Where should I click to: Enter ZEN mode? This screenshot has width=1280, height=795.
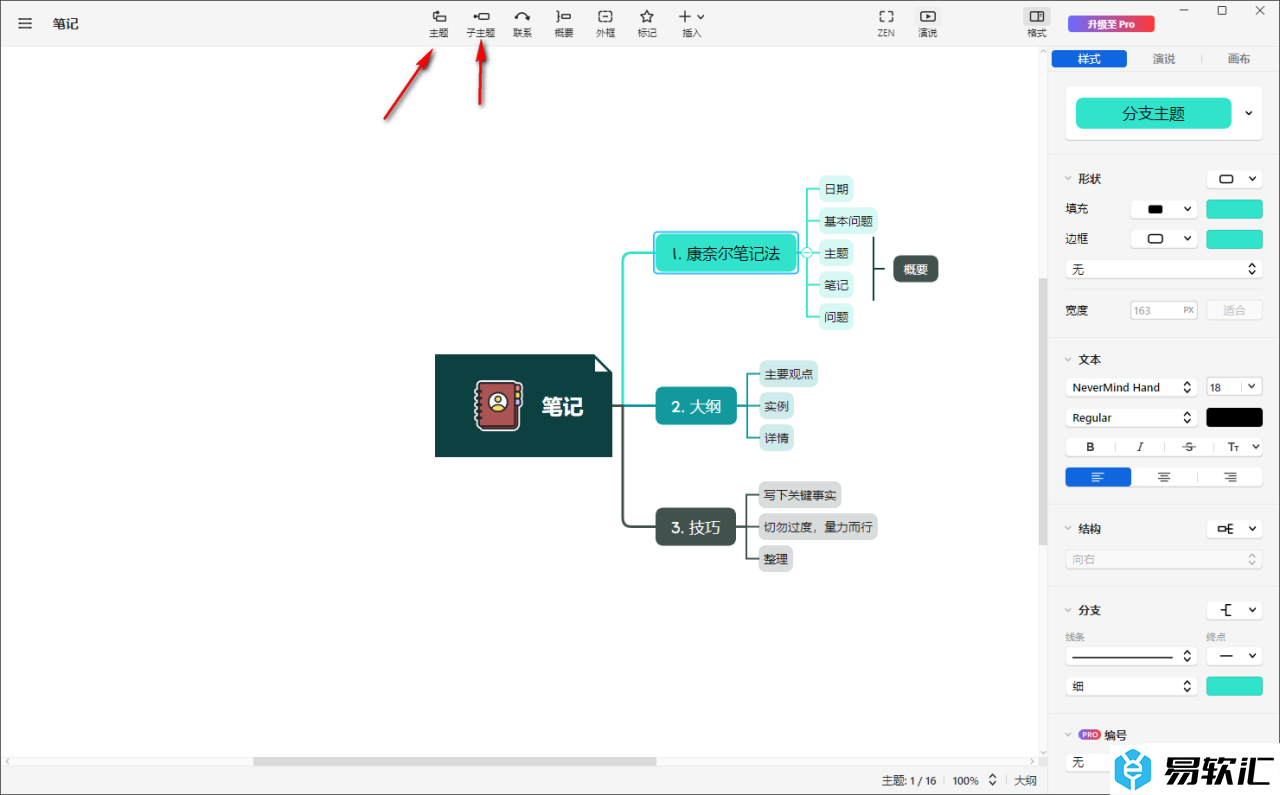[x=886, y=23]
